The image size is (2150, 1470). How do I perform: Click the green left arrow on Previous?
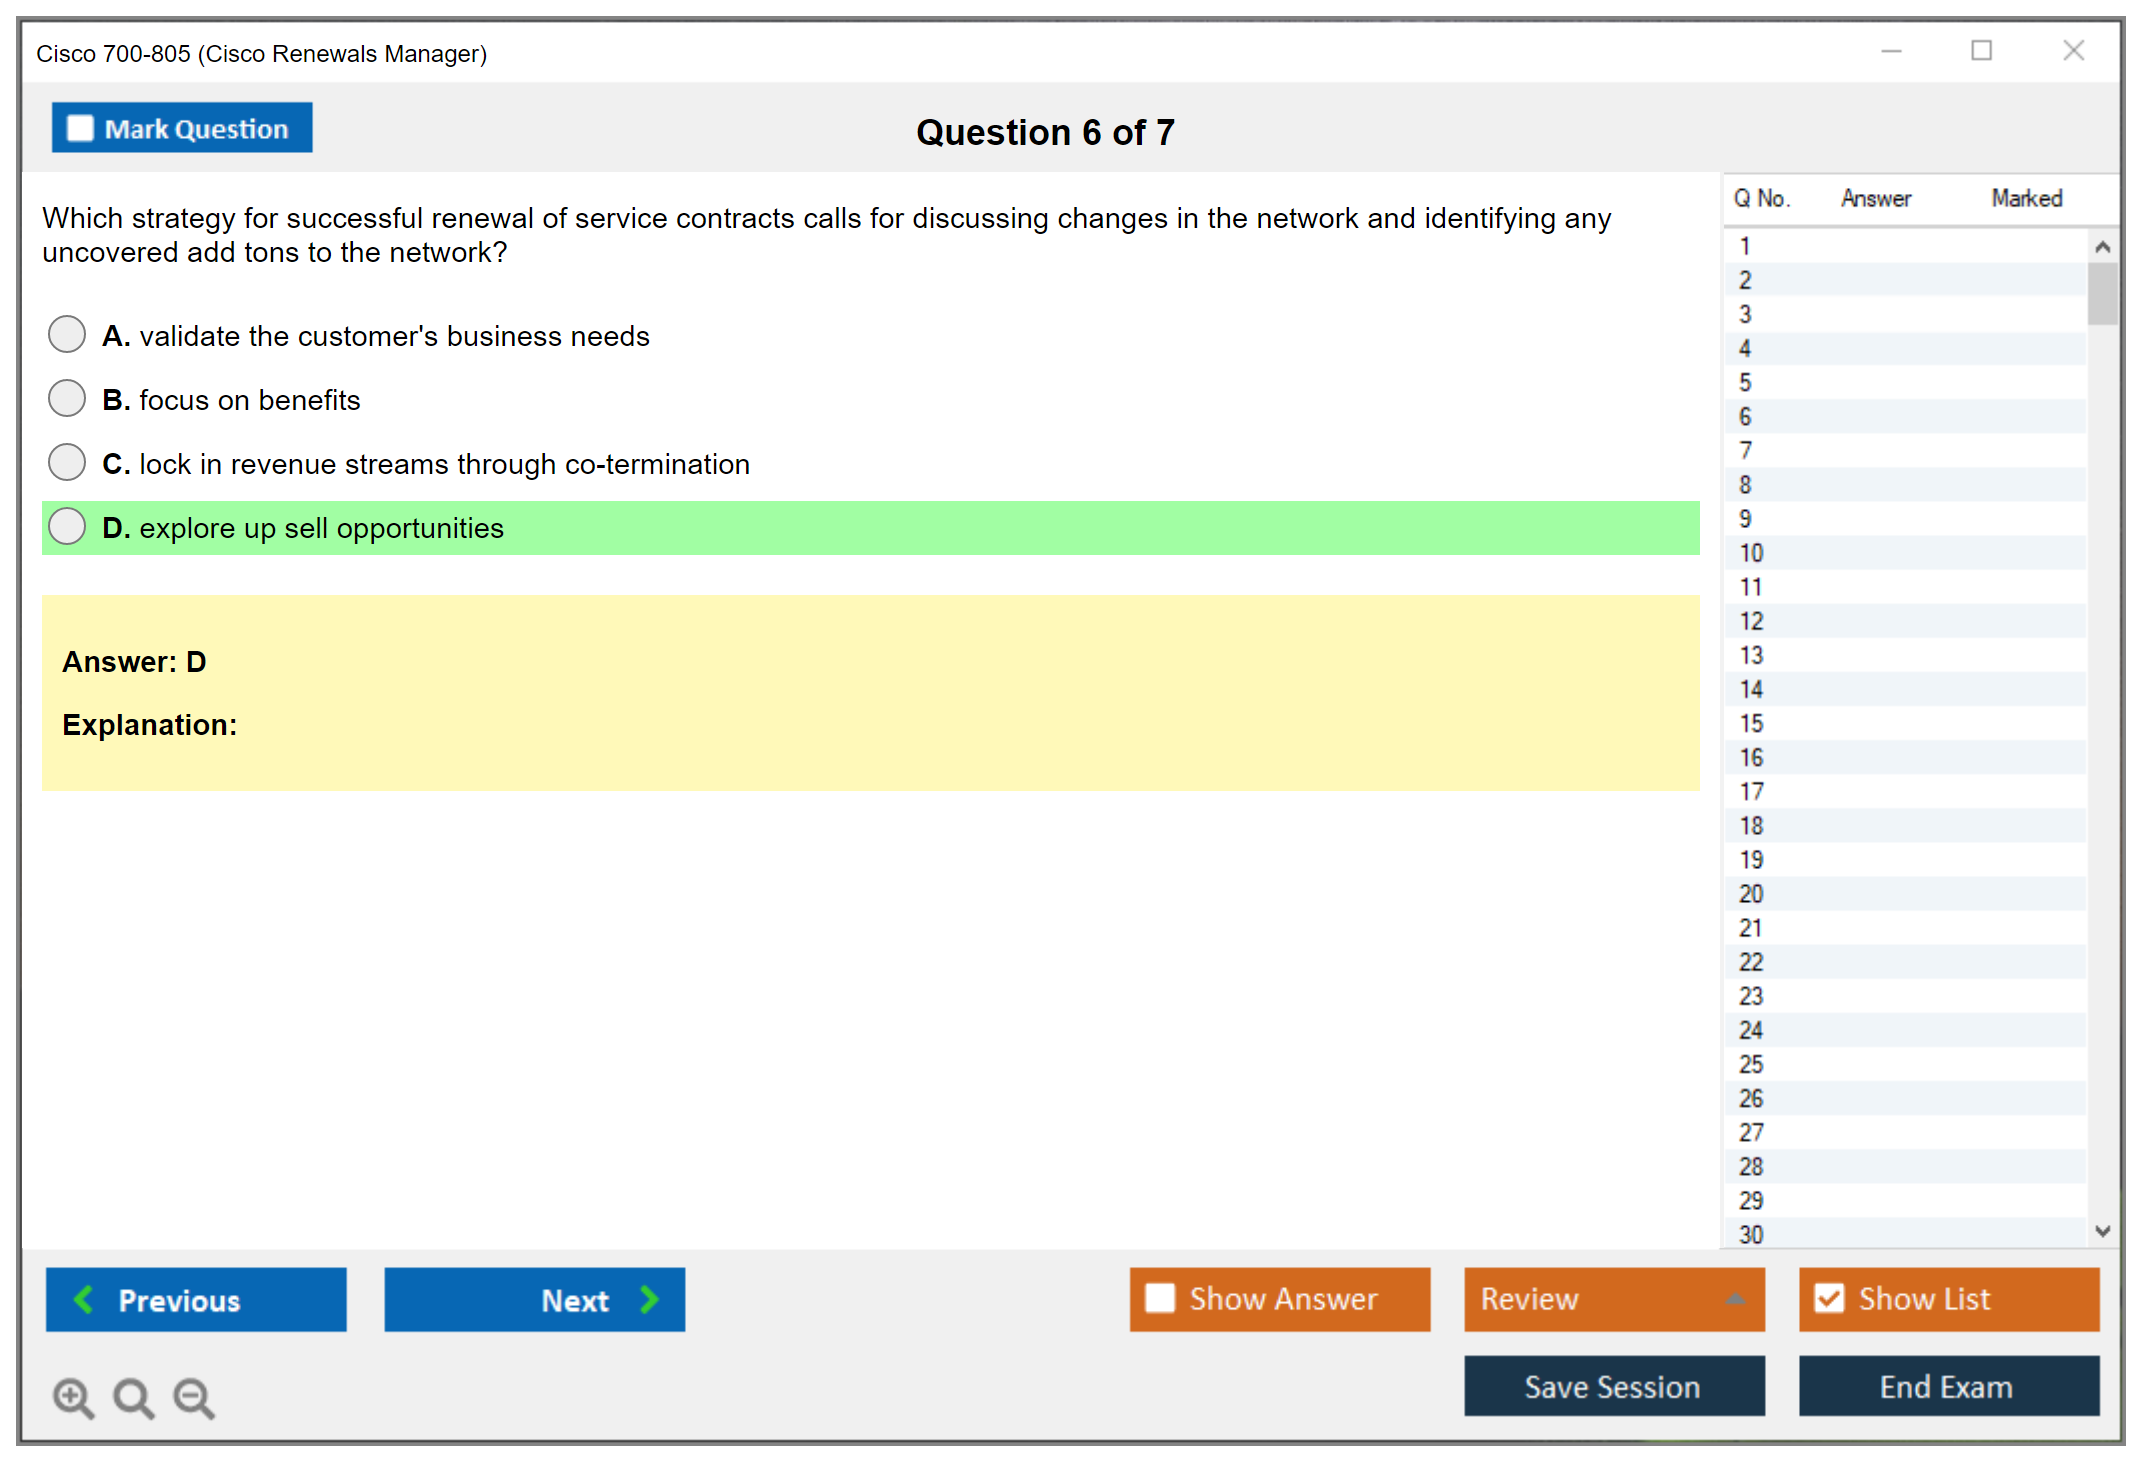pos(84,1299)
